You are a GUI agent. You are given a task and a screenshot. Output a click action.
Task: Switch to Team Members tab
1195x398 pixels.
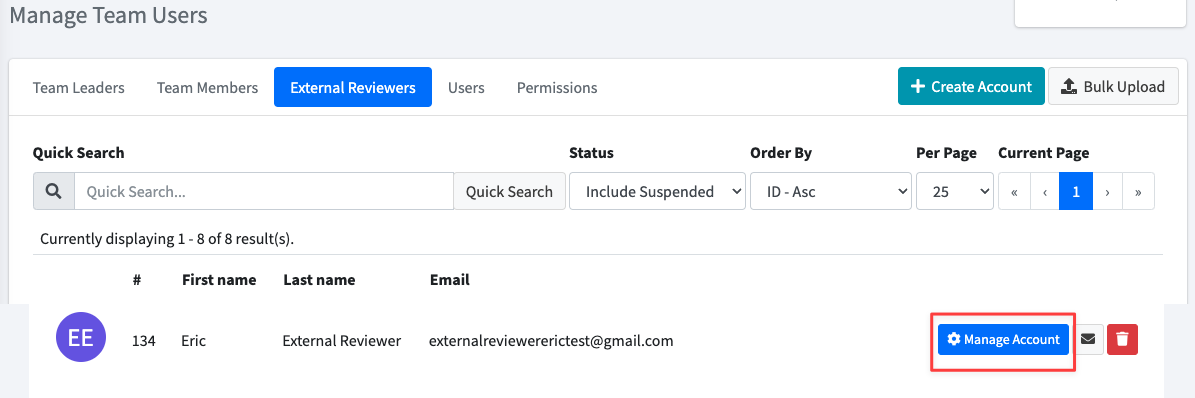point(207,88)
